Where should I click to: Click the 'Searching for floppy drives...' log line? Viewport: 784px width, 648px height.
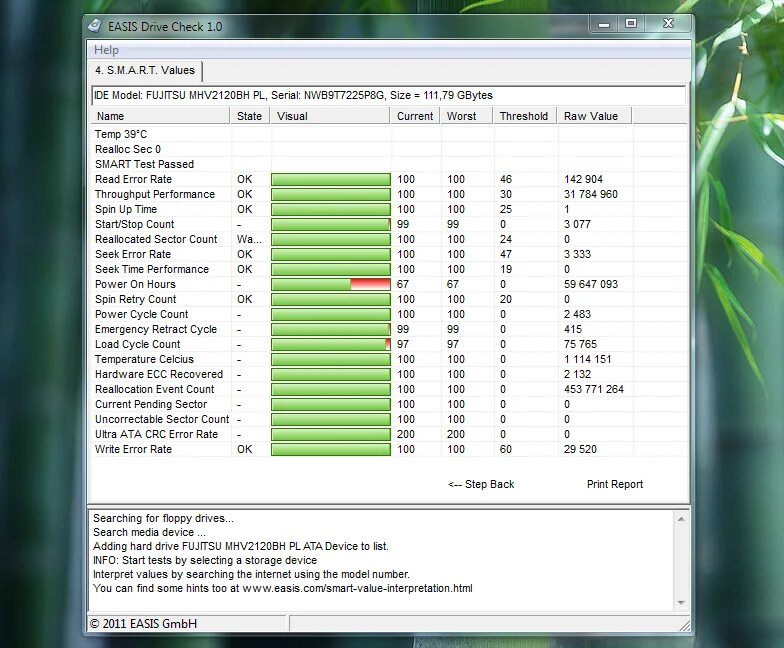click(x=163, y=518)
